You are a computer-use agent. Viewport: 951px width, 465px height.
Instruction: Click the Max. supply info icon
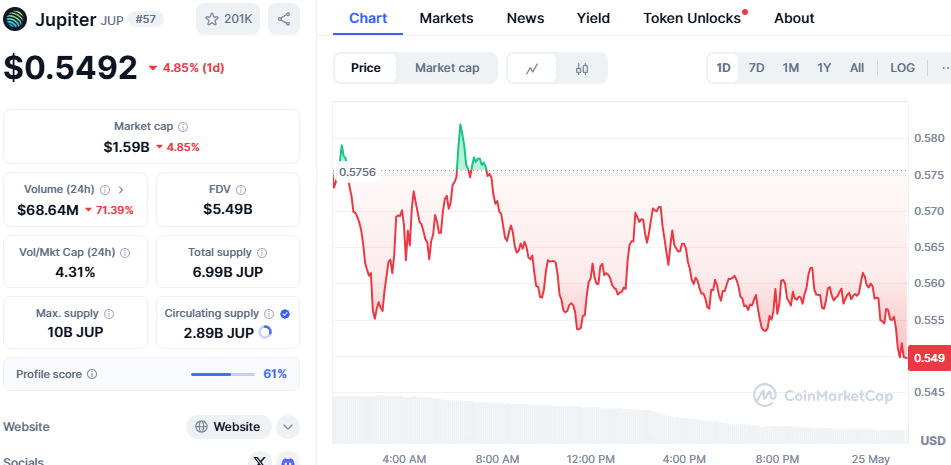pyautogui.click(x=109, y=313)
